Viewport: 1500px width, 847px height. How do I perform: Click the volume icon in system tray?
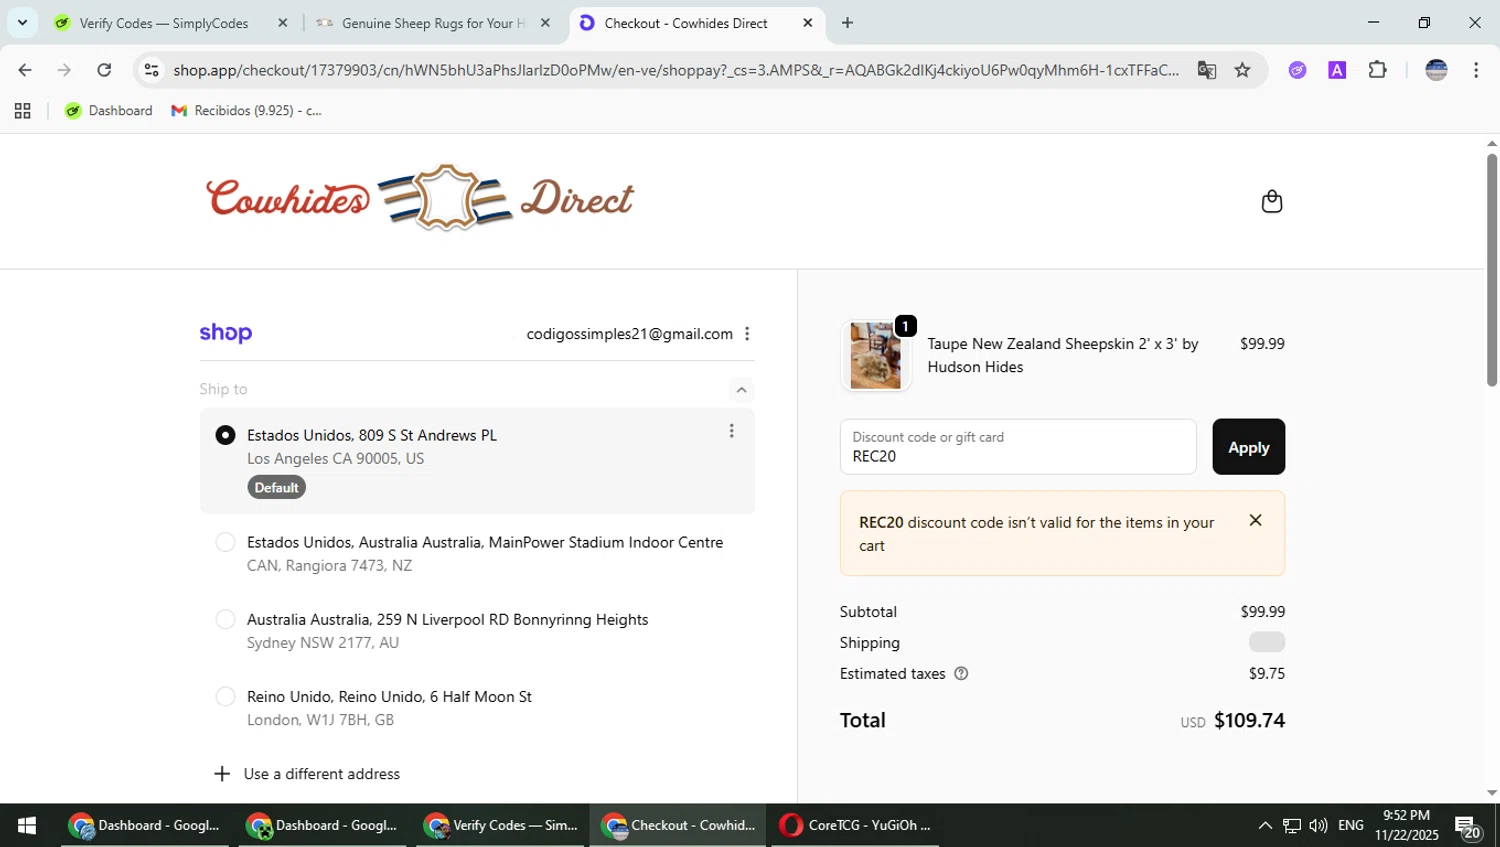tap(1318, 826)
